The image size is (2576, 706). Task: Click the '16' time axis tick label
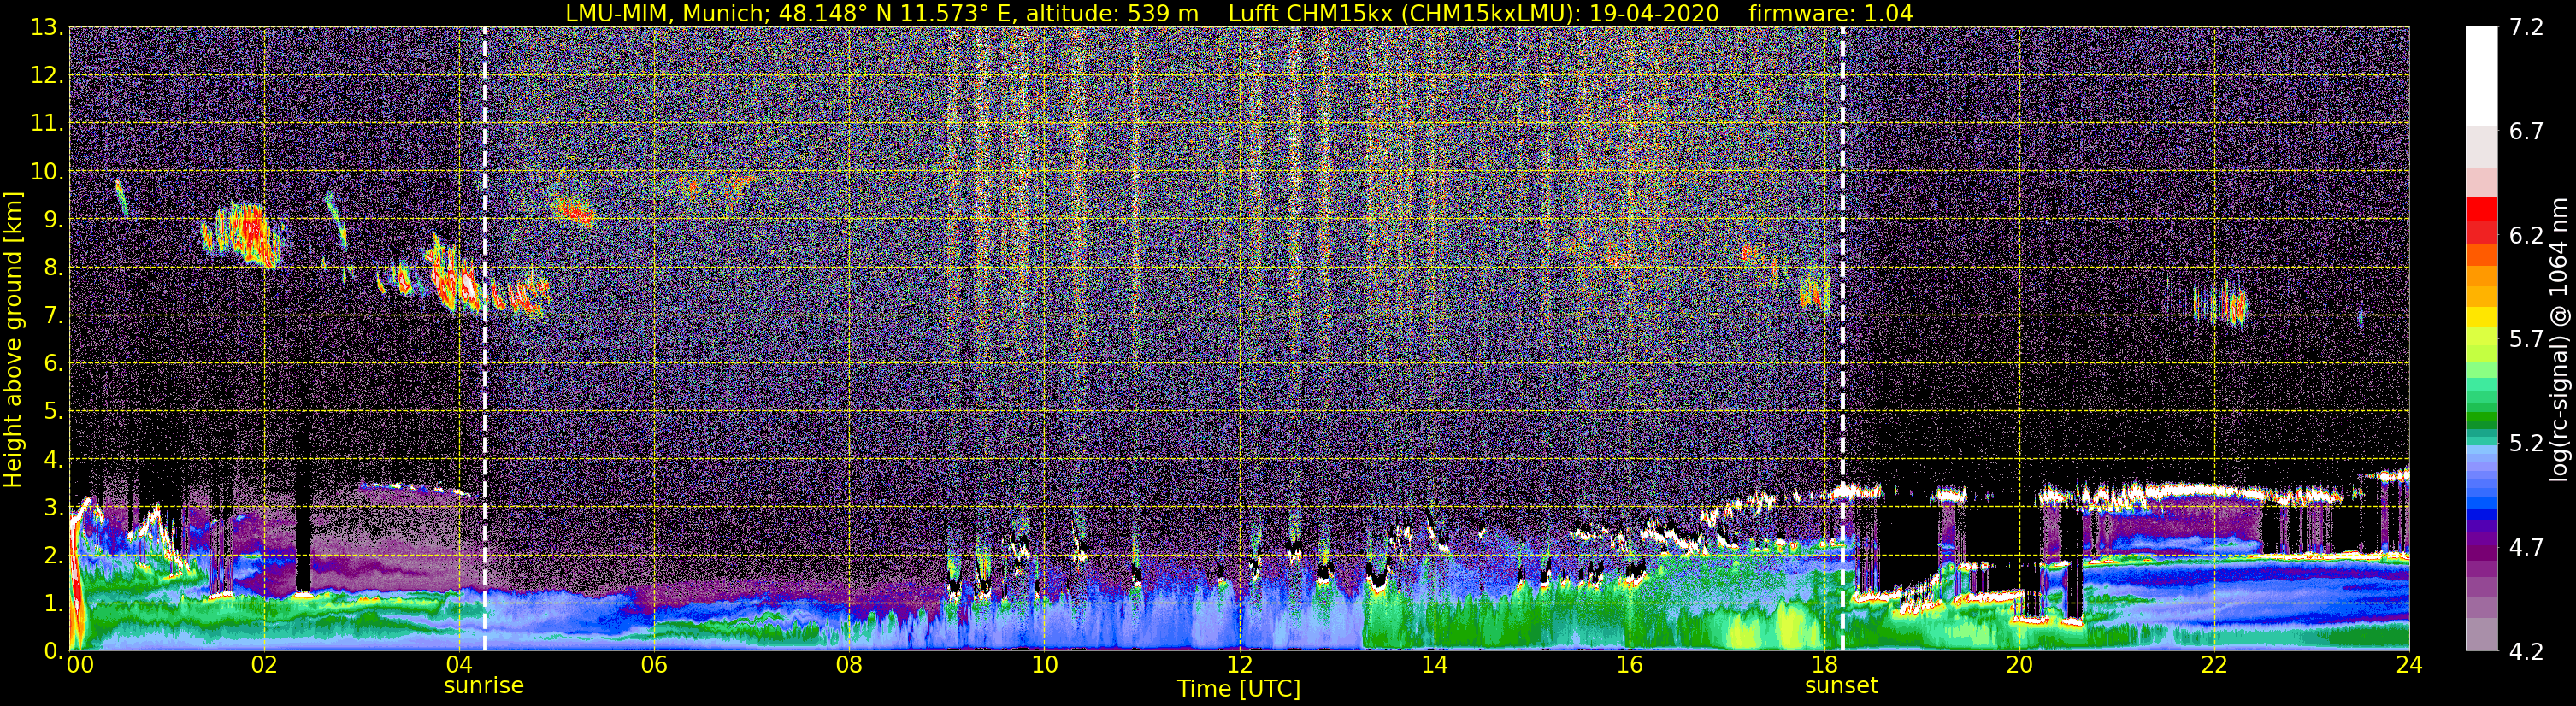point(1629,665)
